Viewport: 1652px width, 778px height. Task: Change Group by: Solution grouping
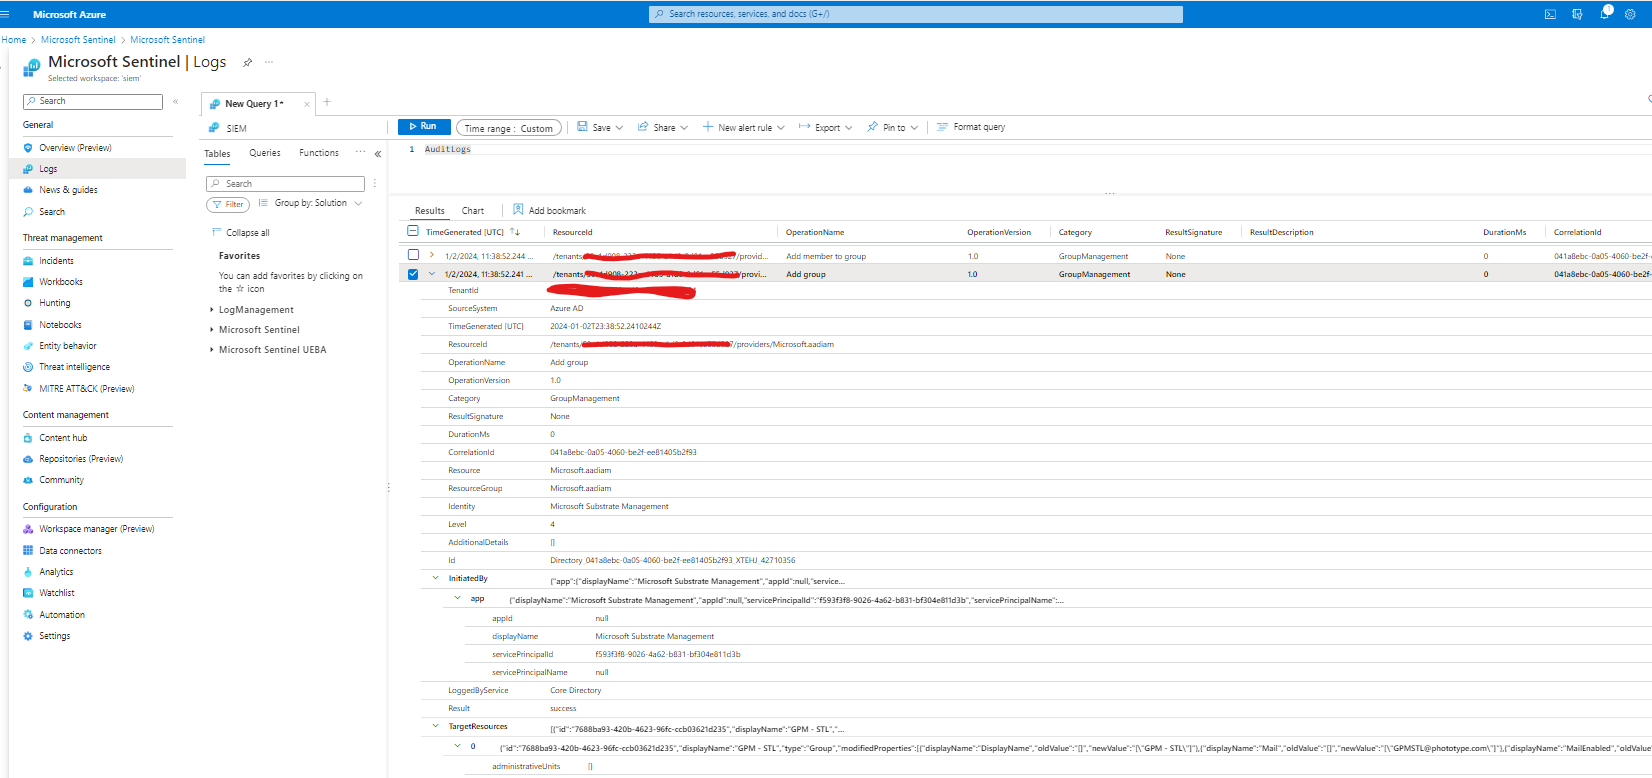click(311, 203)
